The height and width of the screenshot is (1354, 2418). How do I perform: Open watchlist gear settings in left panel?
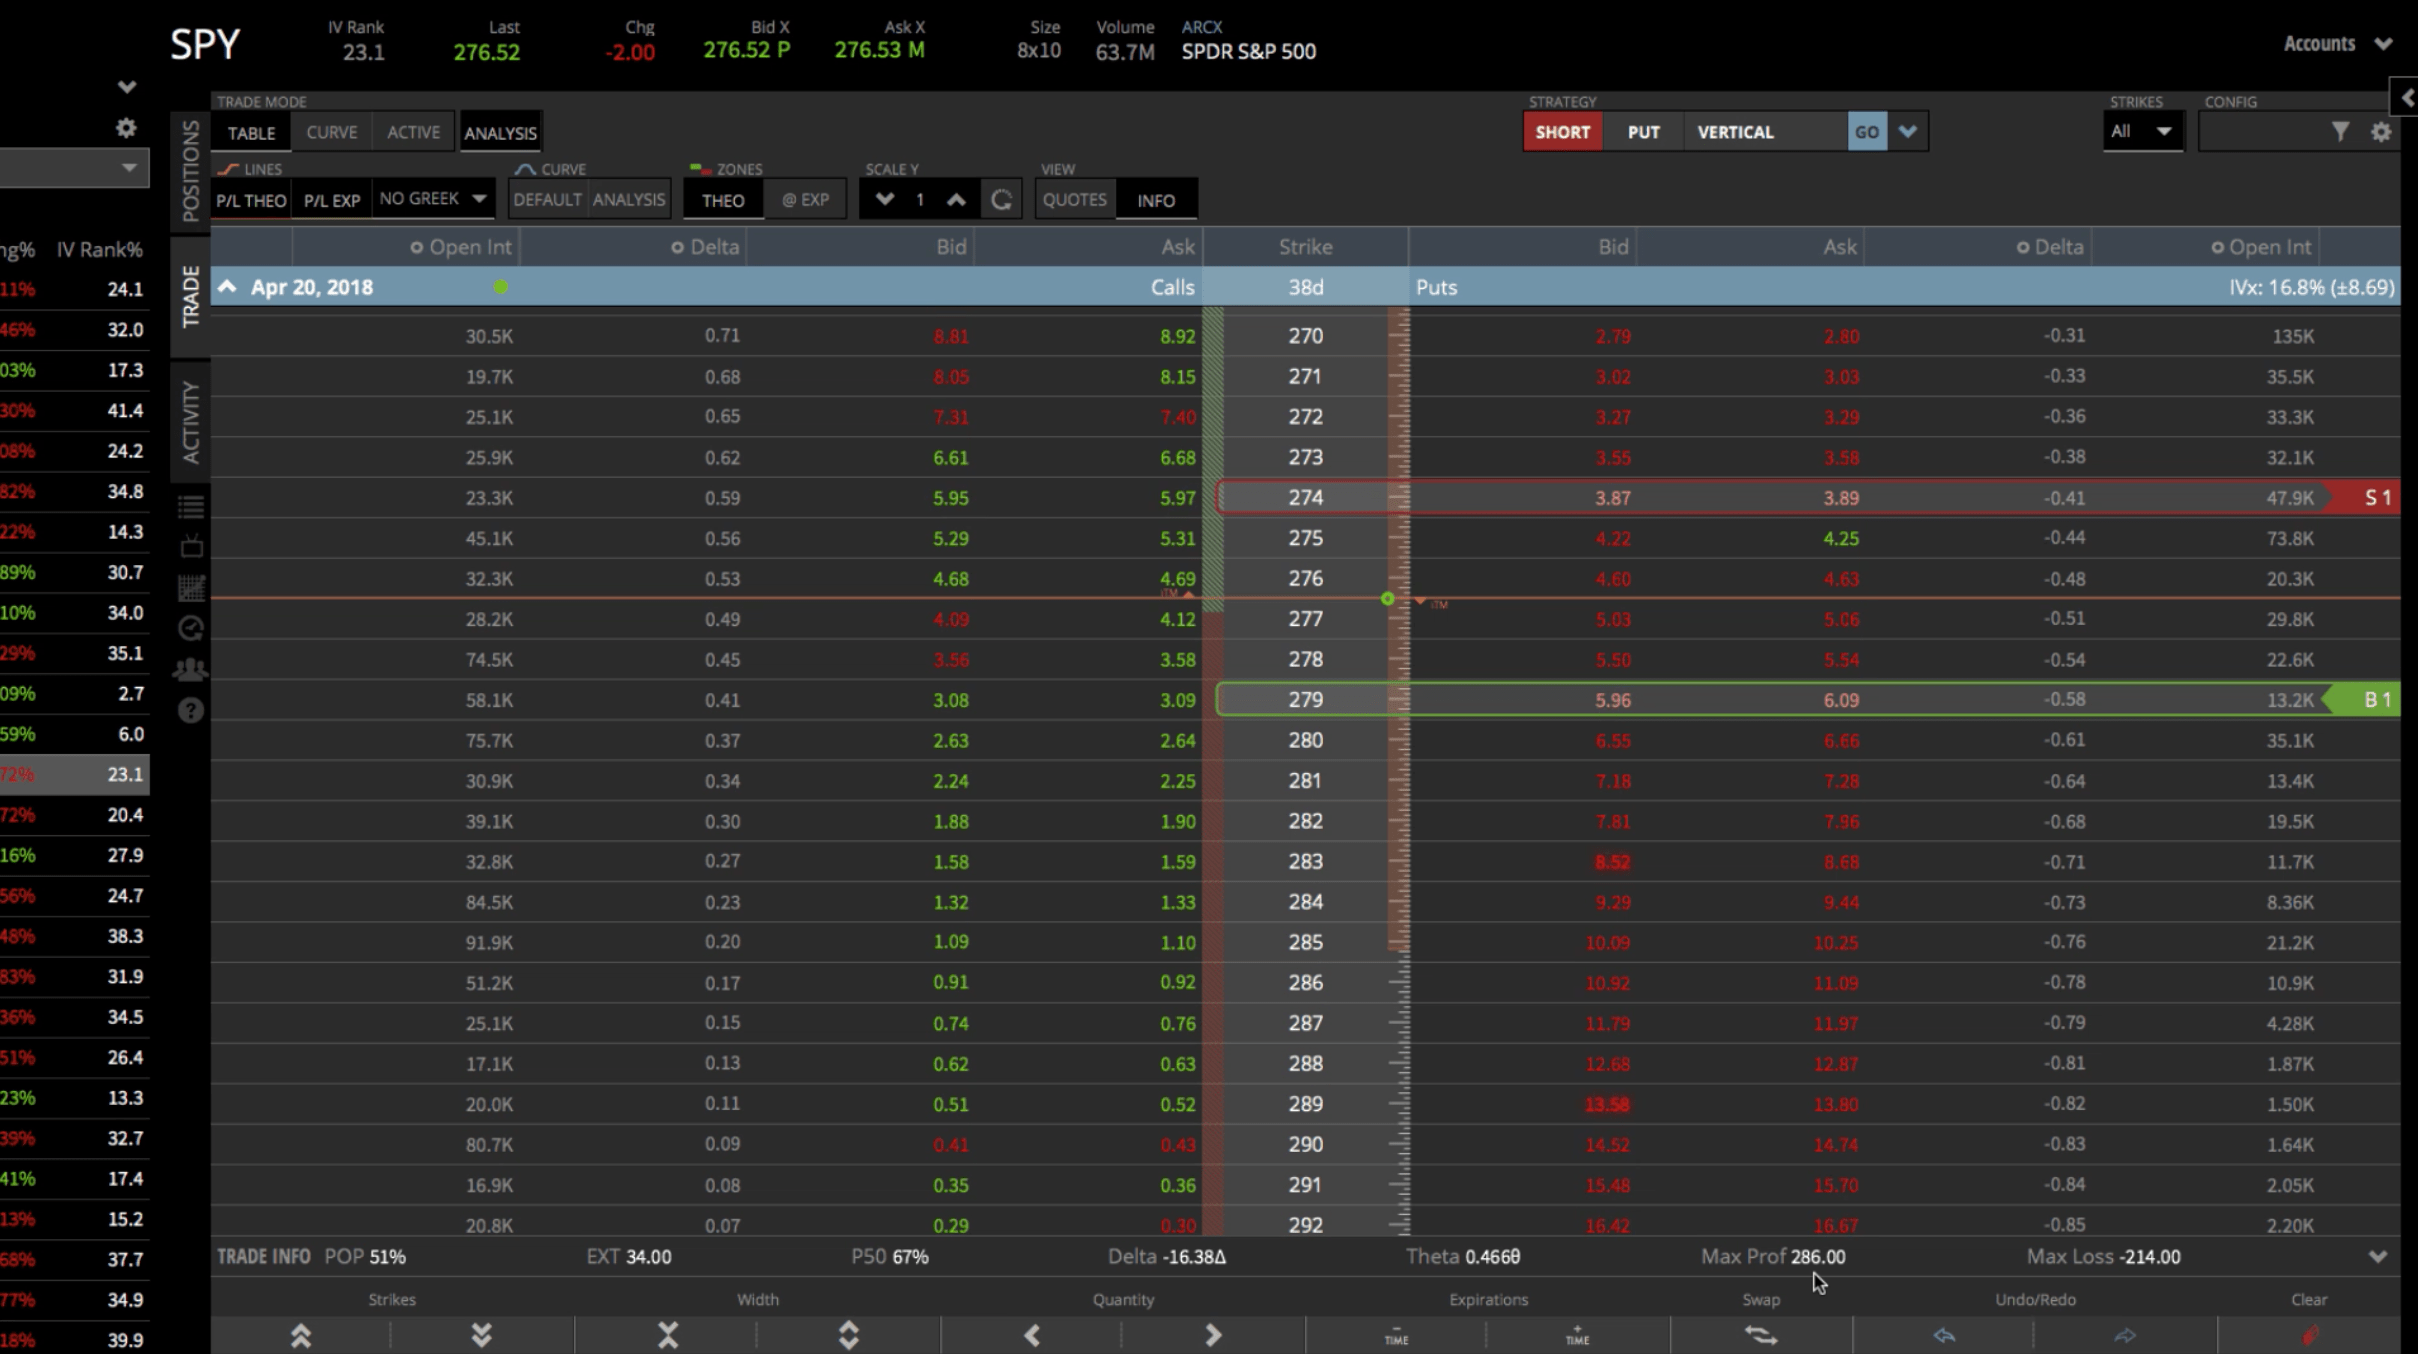pyautogui.click(x=126, y=128)
